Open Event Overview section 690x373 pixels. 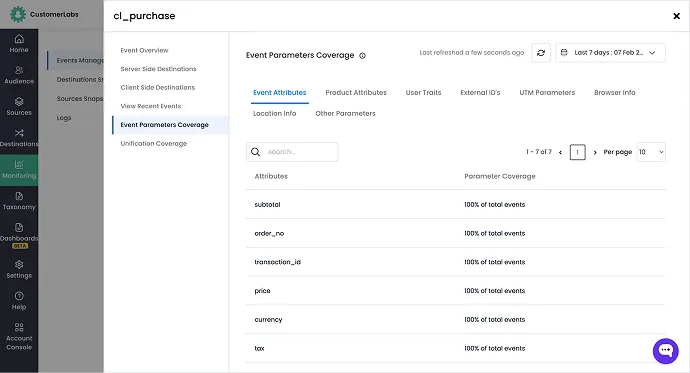point(144,51)
